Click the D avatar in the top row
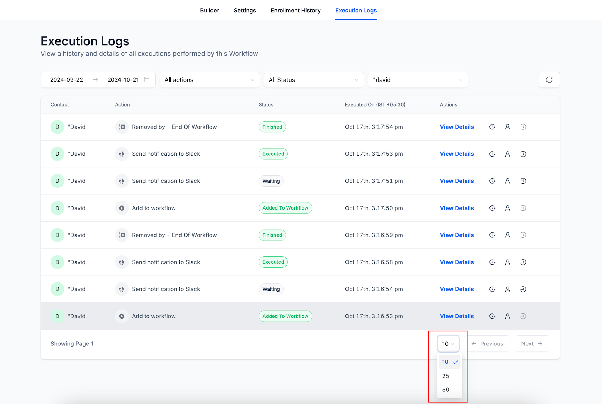 [x=57, y=127]
